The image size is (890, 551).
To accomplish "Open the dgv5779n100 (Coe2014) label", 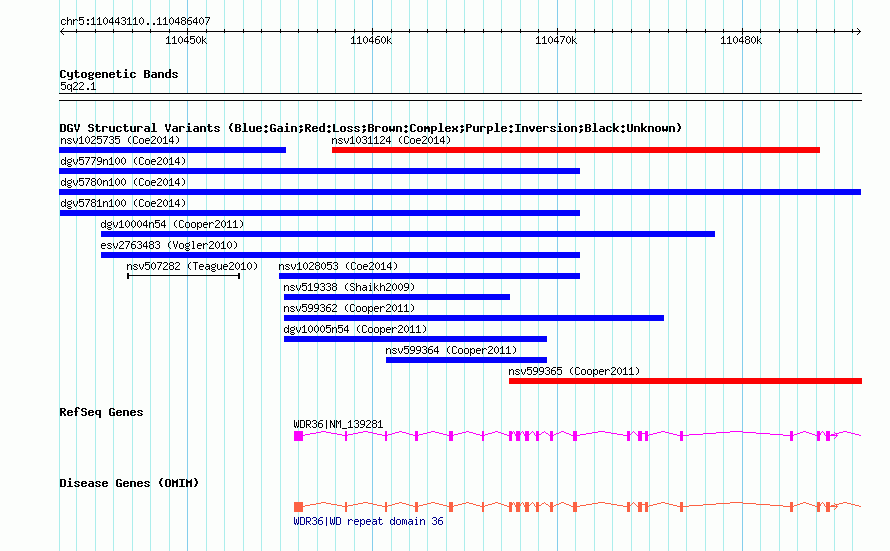I will pyautogui.click(x=123, y=161).
